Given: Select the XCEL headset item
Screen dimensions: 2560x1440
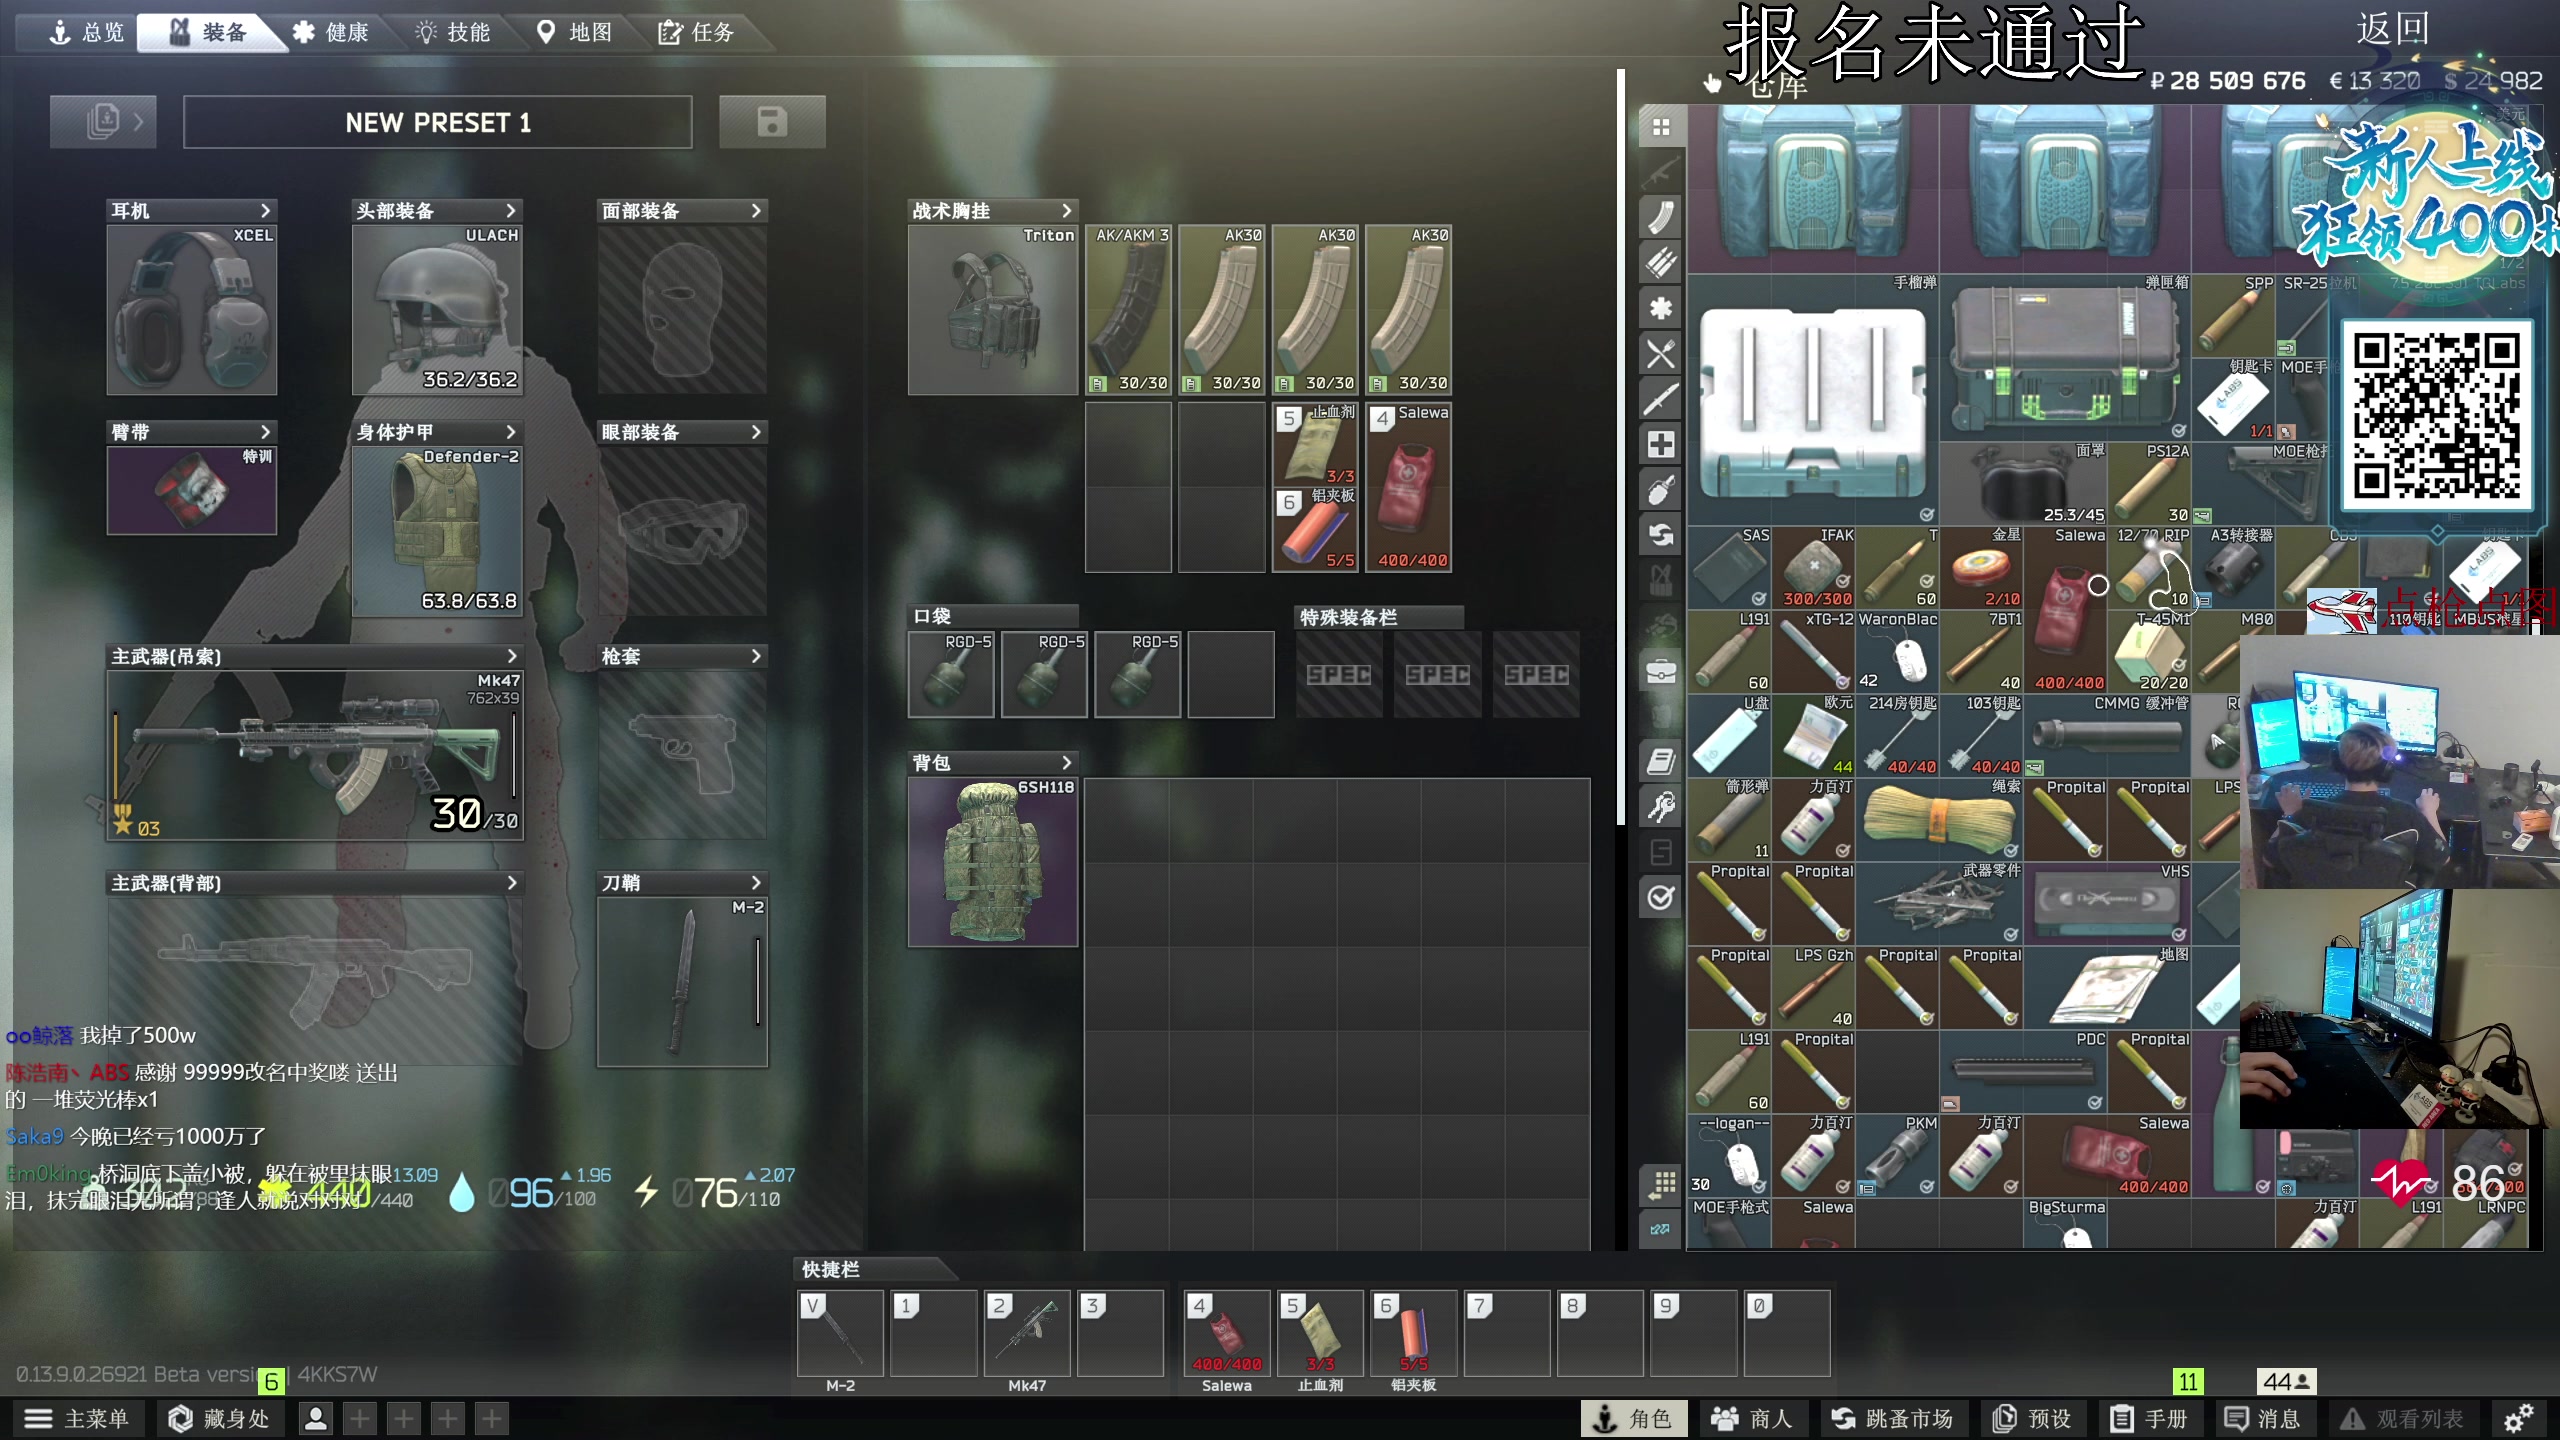Looking at the screenshot, I should coord(192,310).
